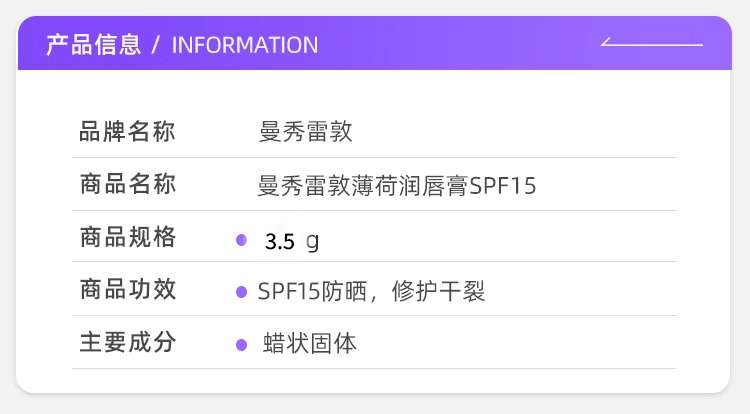The height and width of the screenshot is (414, 750).
Task: Open product name 曼秀雷敦薄荷润唇膏SPF15
Action: pyautogui.click(x=397, y=186)
